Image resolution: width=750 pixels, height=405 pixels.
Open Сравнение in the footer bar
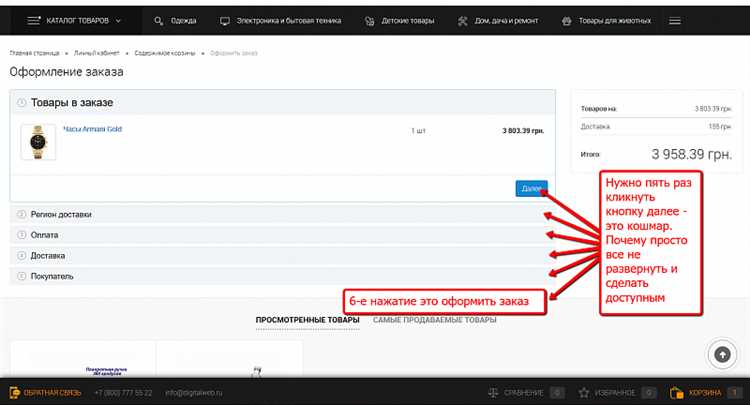click(525, 393)
